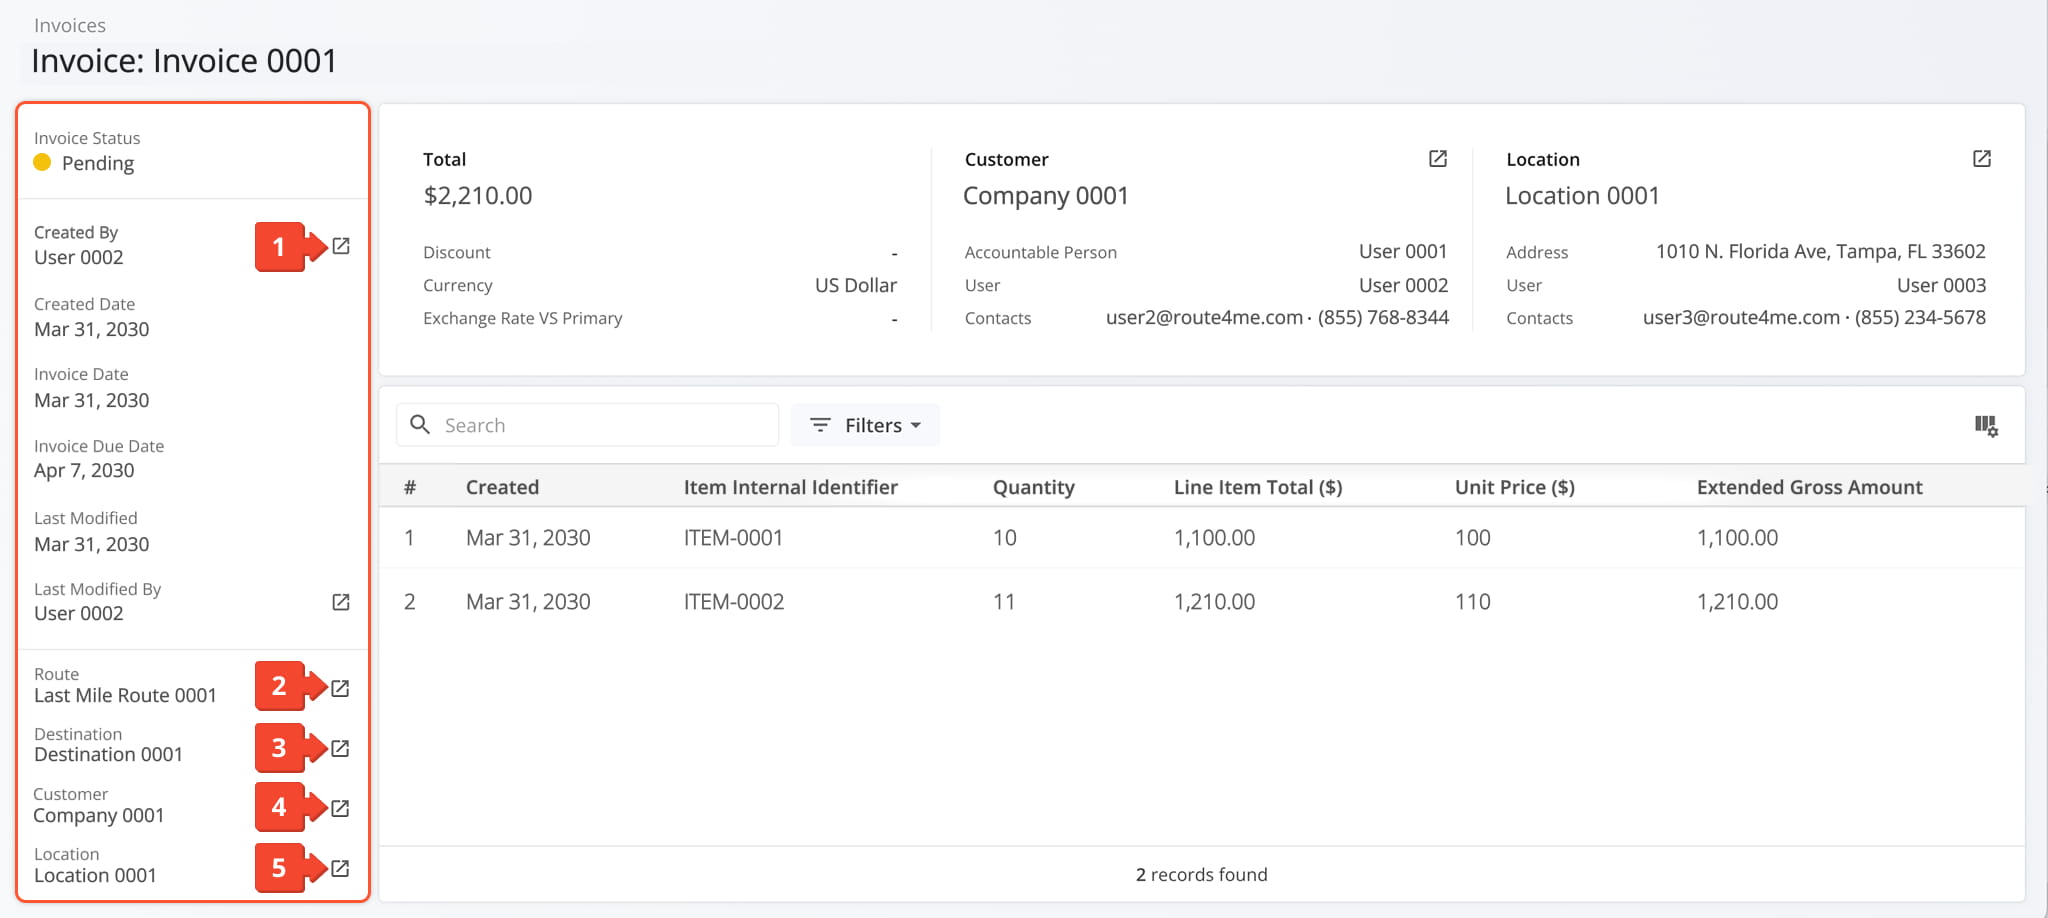Viewport: 2048px width, 918px height.
Task: Sort by Created column header
Action: (x=502, y=487)
